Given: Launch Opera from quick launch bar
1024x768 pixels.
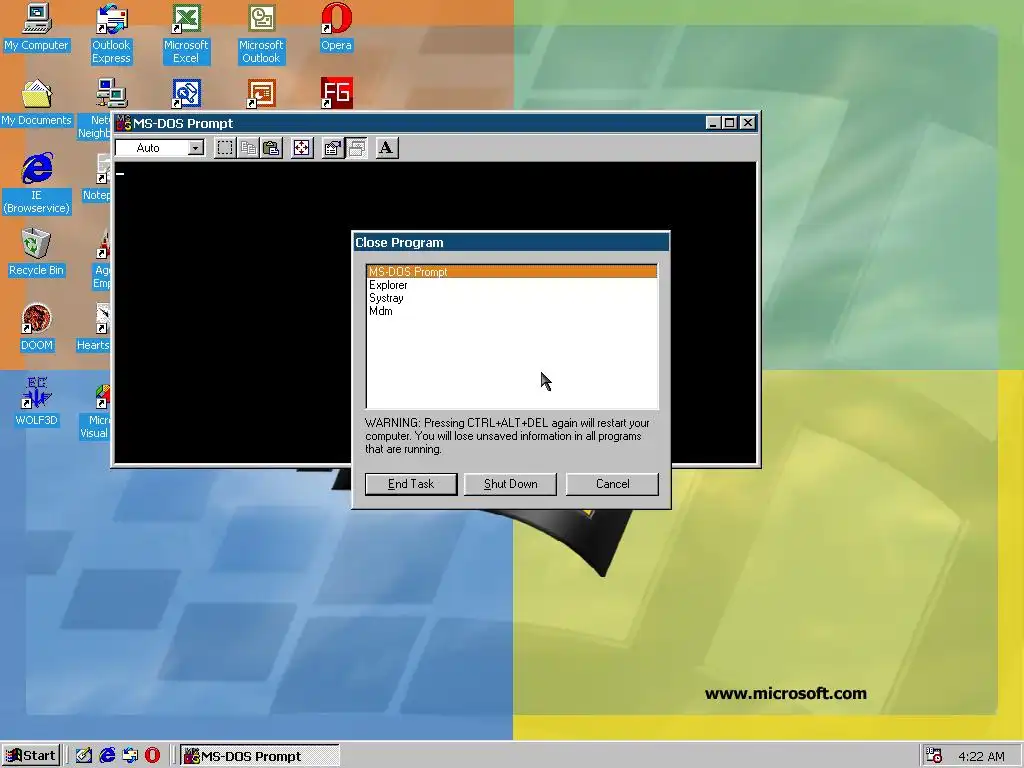Looking at the screenshot, I should tap(152, 756).
